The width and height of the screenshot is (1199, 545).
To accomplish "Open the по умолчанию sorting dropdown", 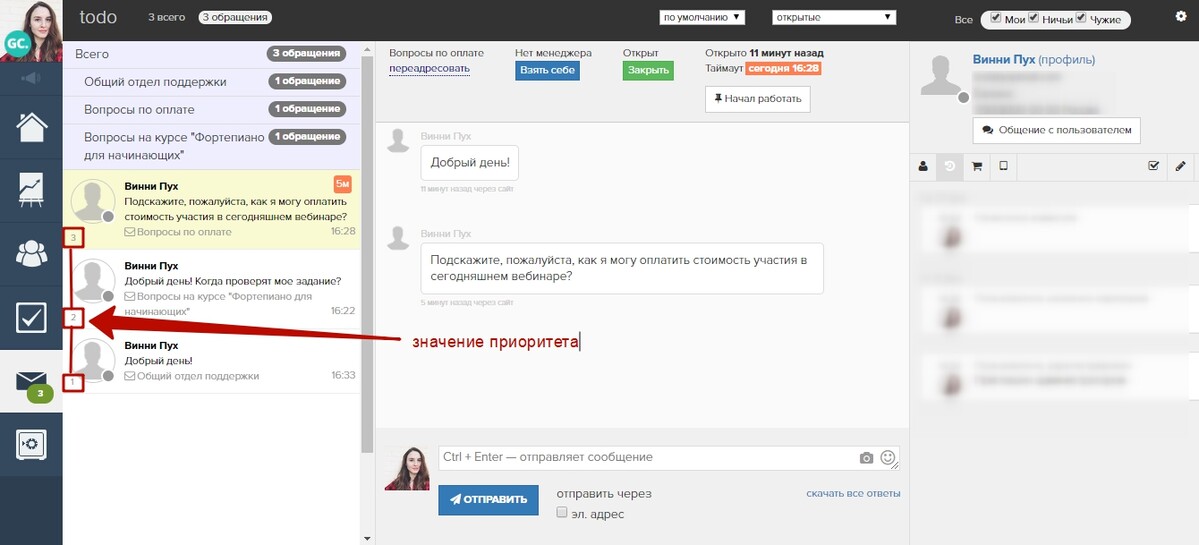I will click(702, 17).
